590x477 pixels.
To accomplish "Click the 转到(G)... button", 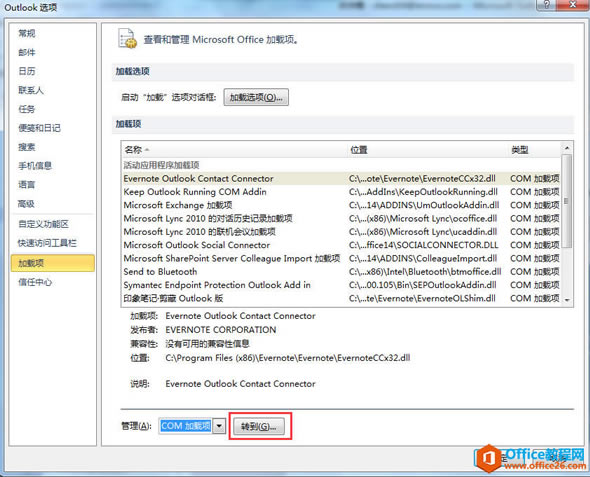I will click(x=259, y=427).
